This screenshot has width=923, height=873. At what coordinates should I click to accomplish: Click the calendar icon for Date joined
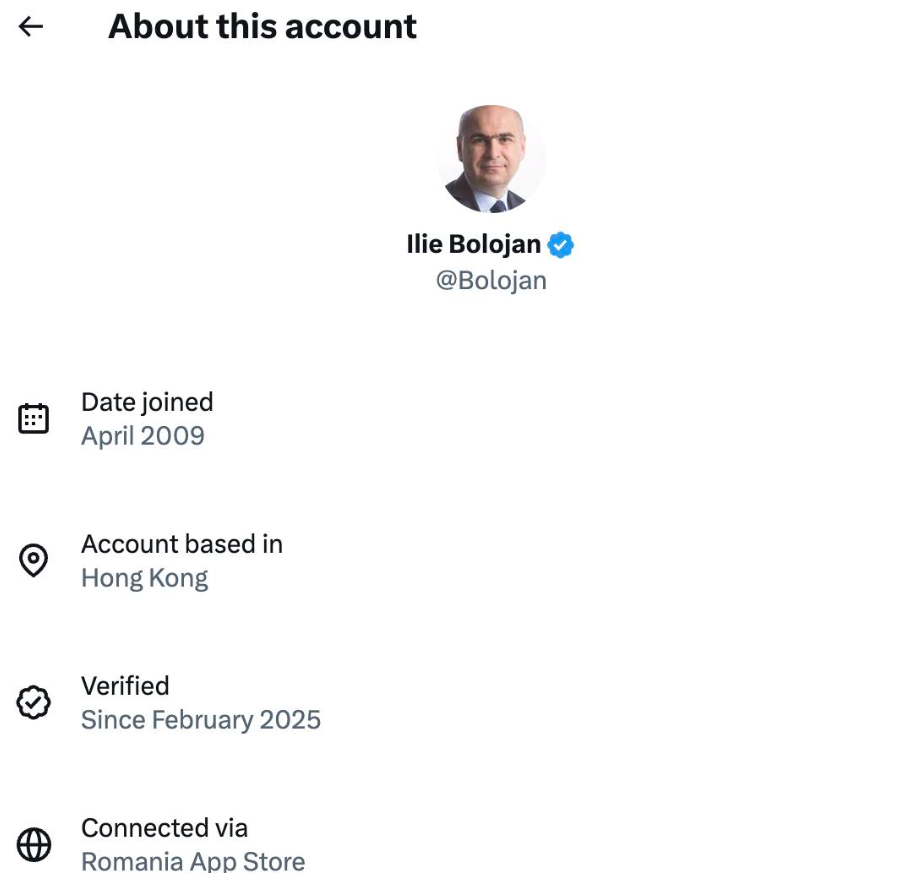pos(34,418)
